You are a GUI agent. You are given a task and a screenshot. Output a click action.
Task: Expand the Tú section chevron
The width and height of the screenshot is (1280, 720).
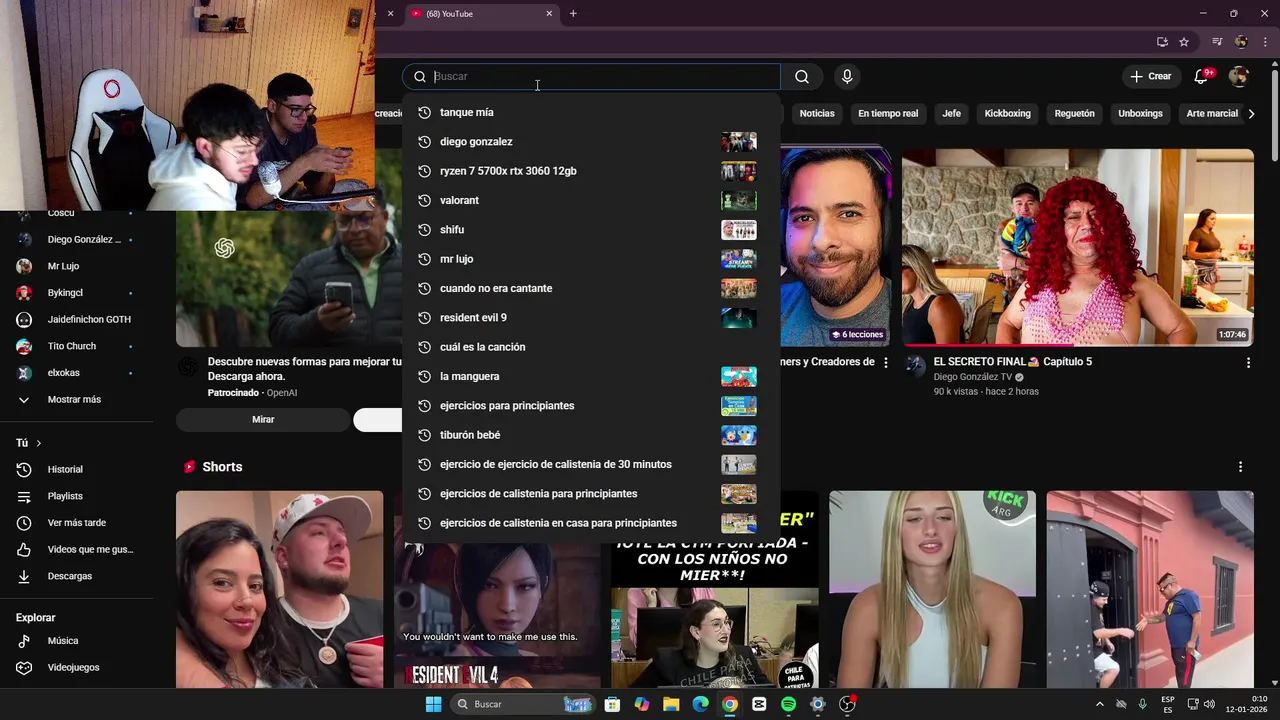pyautogui.click(x=39, y=443)
